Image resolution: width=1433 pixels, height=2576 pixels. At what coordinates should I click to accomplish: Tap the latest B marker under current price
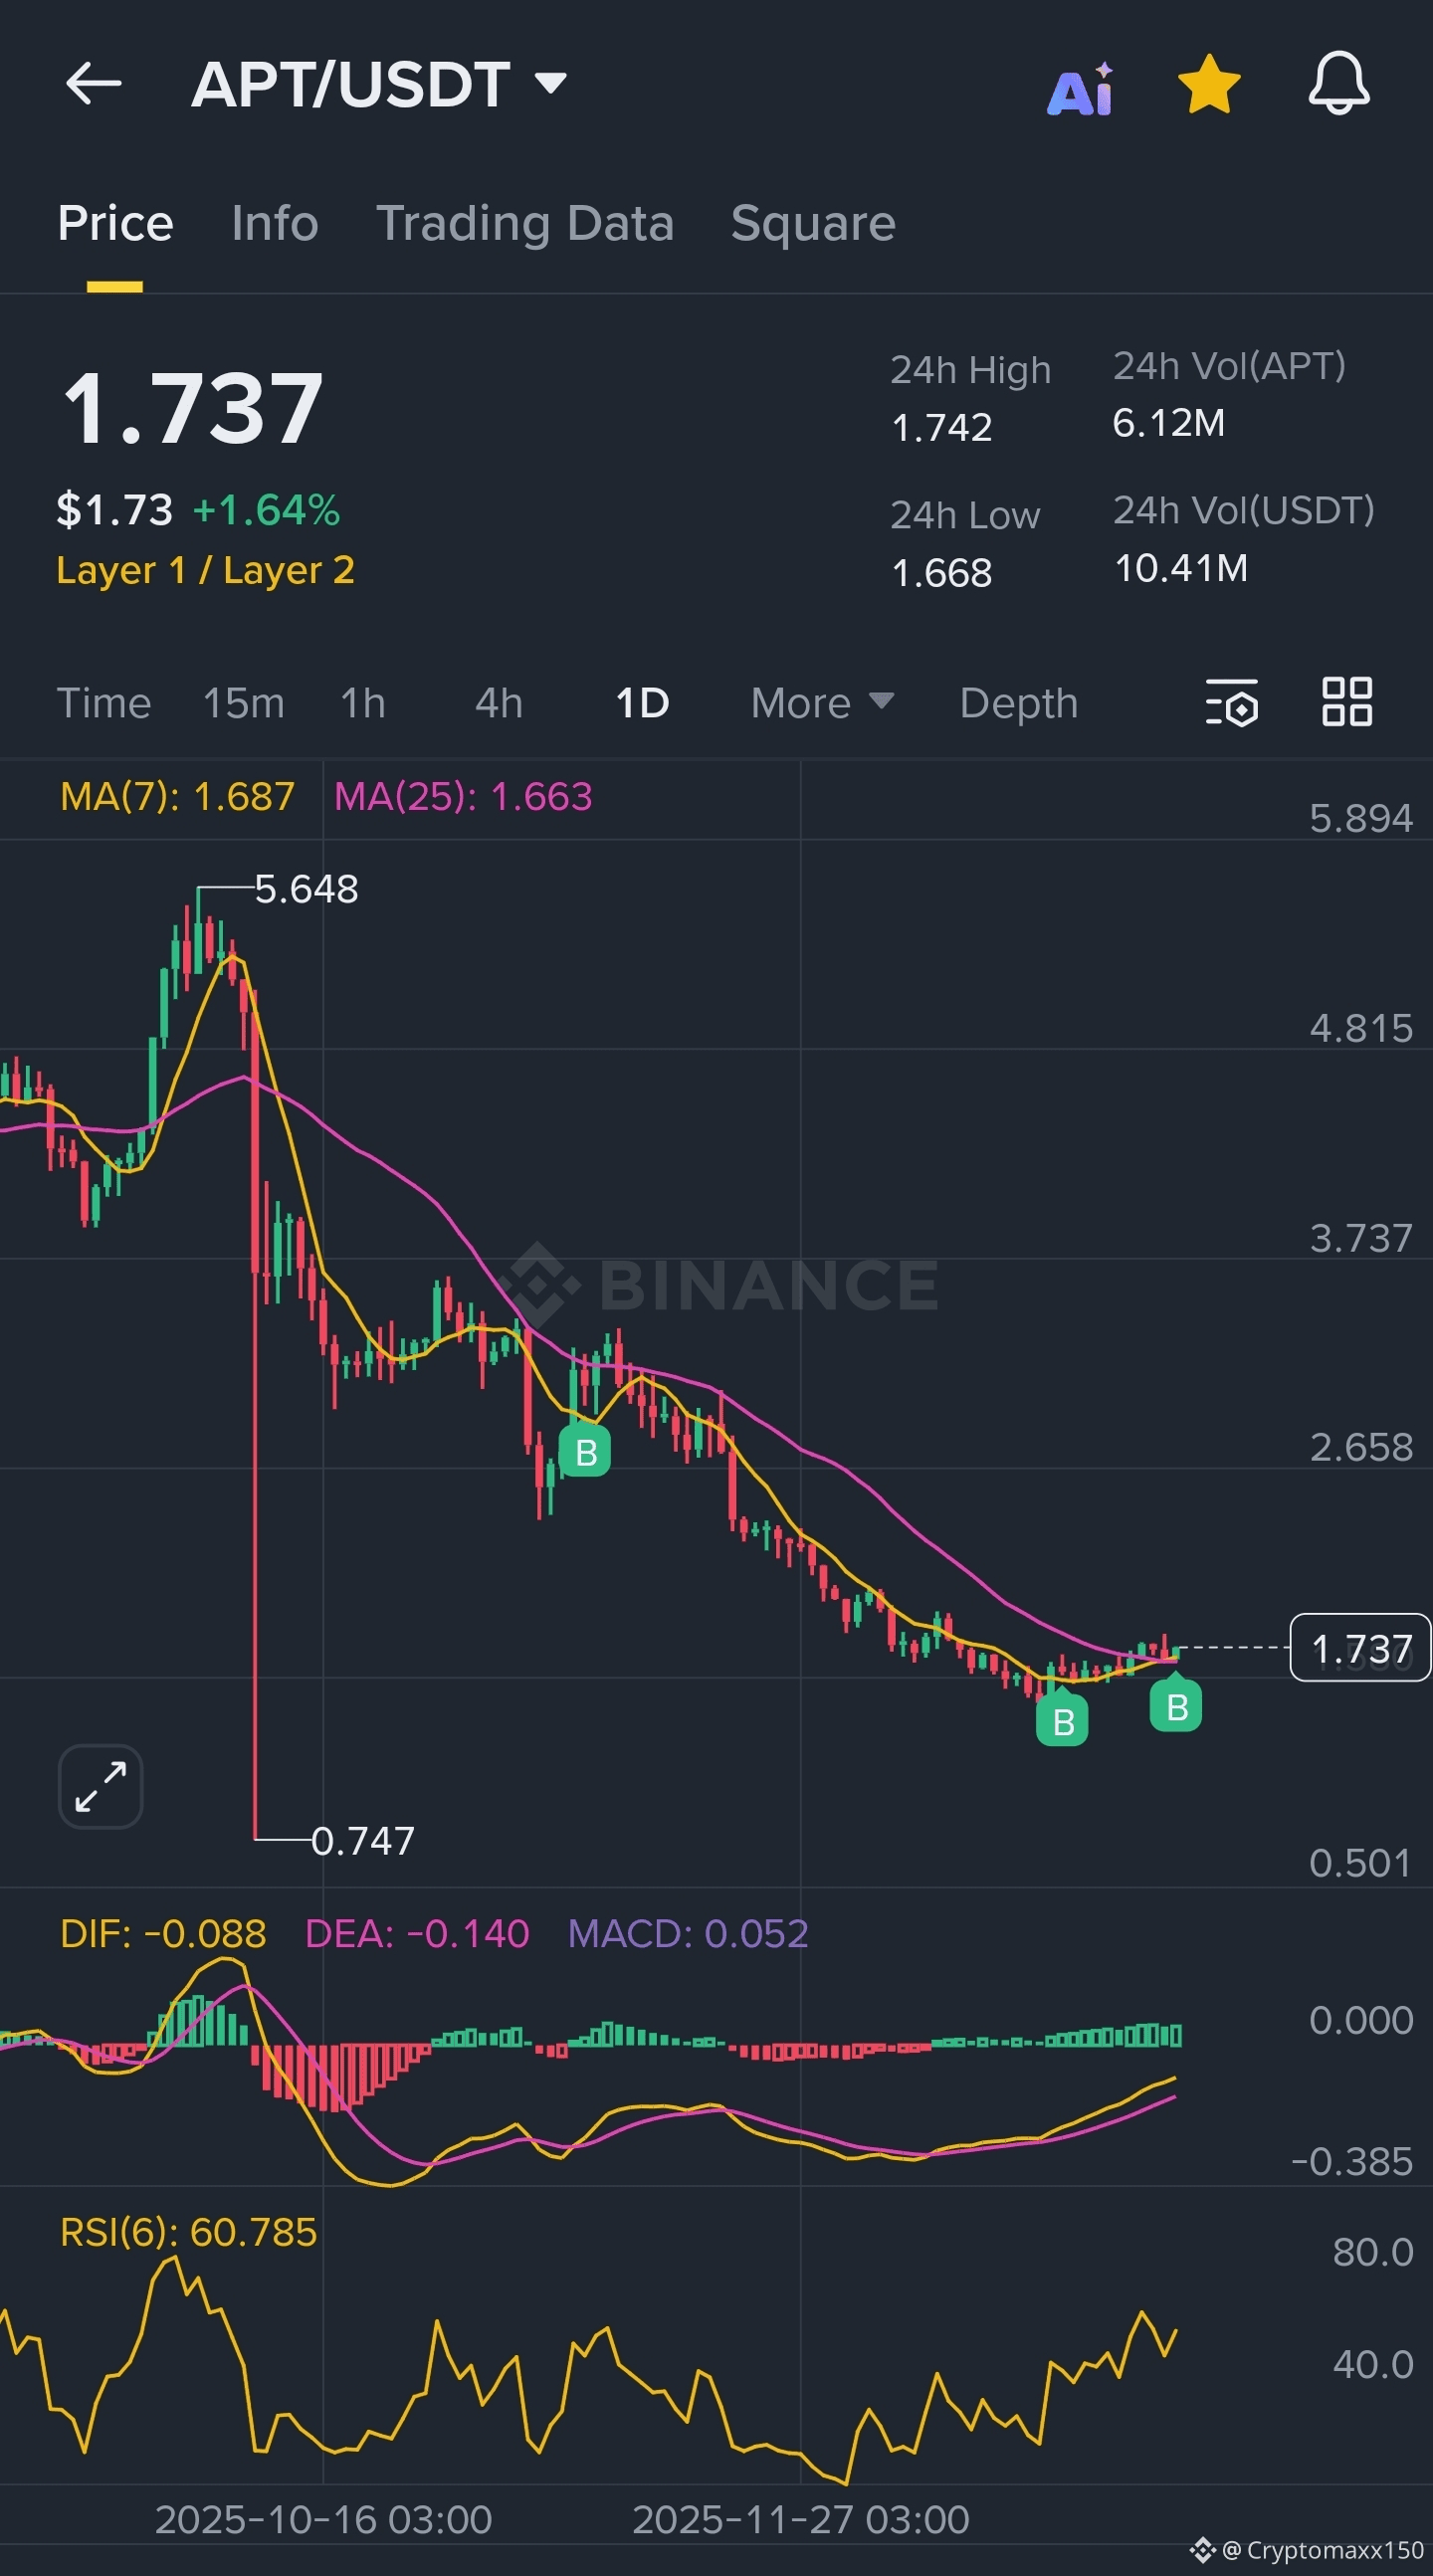1176,1705
